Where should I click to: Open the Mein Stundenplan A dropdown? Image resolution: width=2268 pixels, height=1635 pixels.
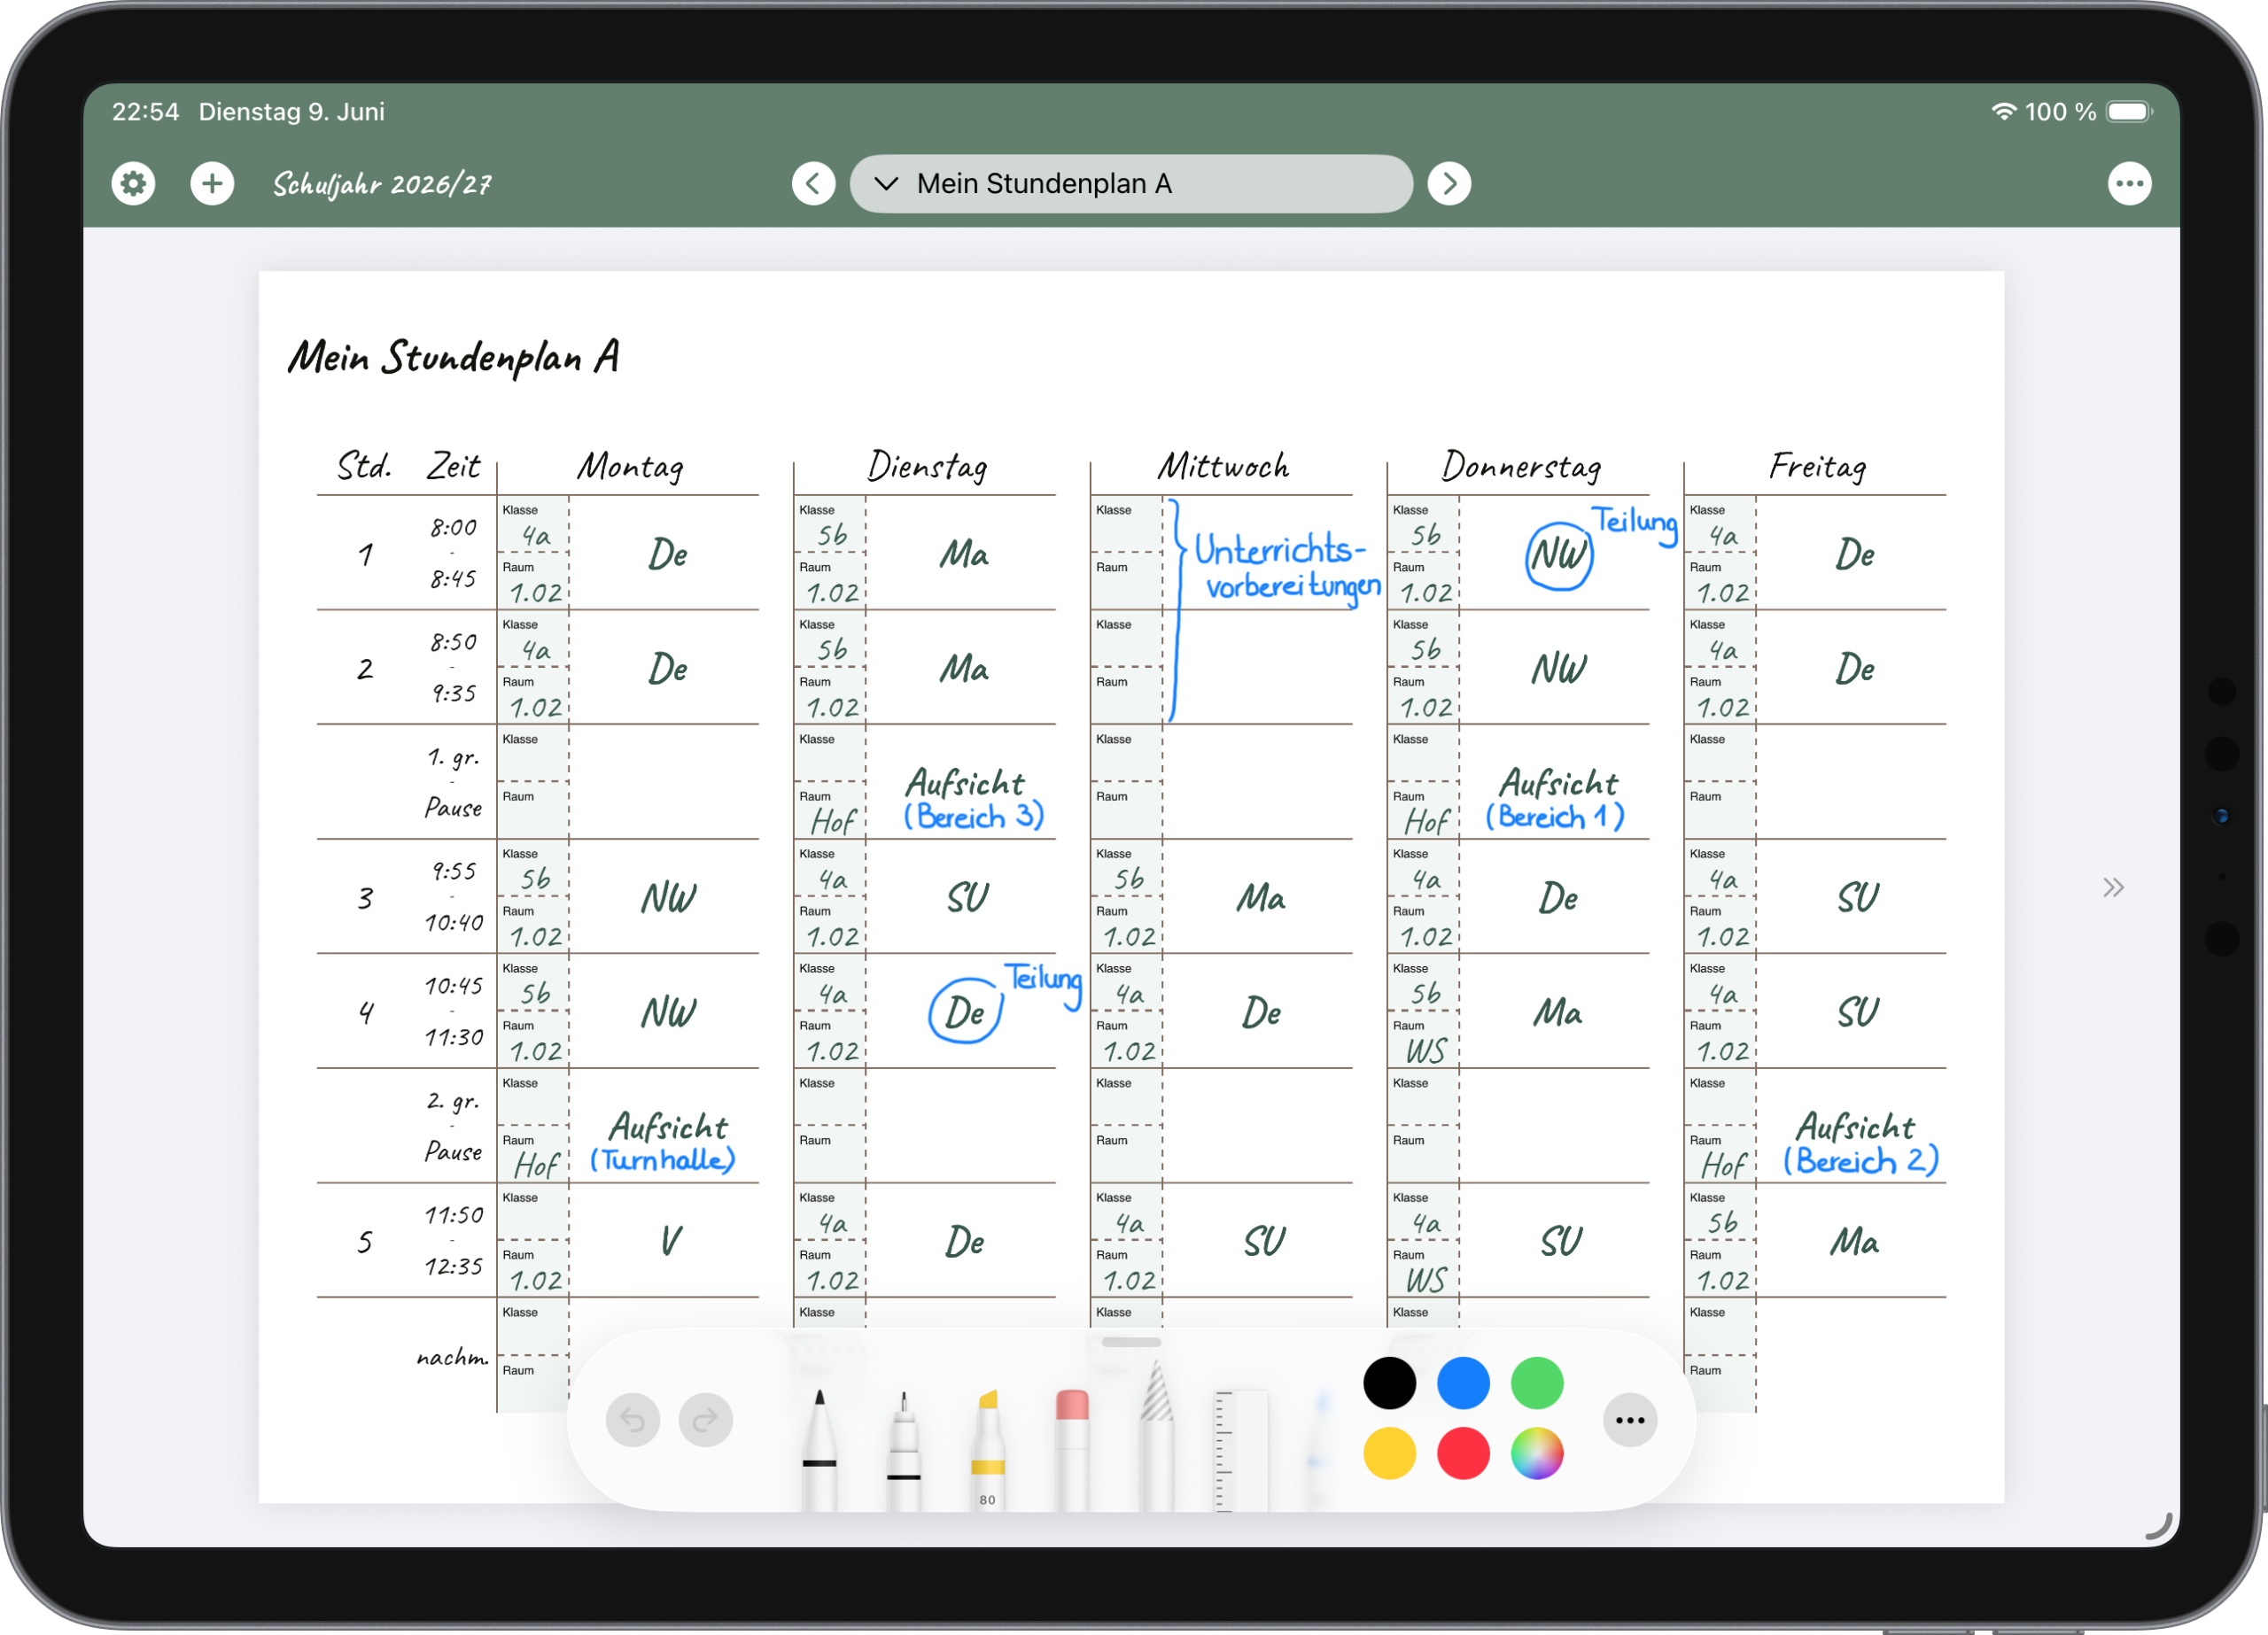pos(1131,184)
